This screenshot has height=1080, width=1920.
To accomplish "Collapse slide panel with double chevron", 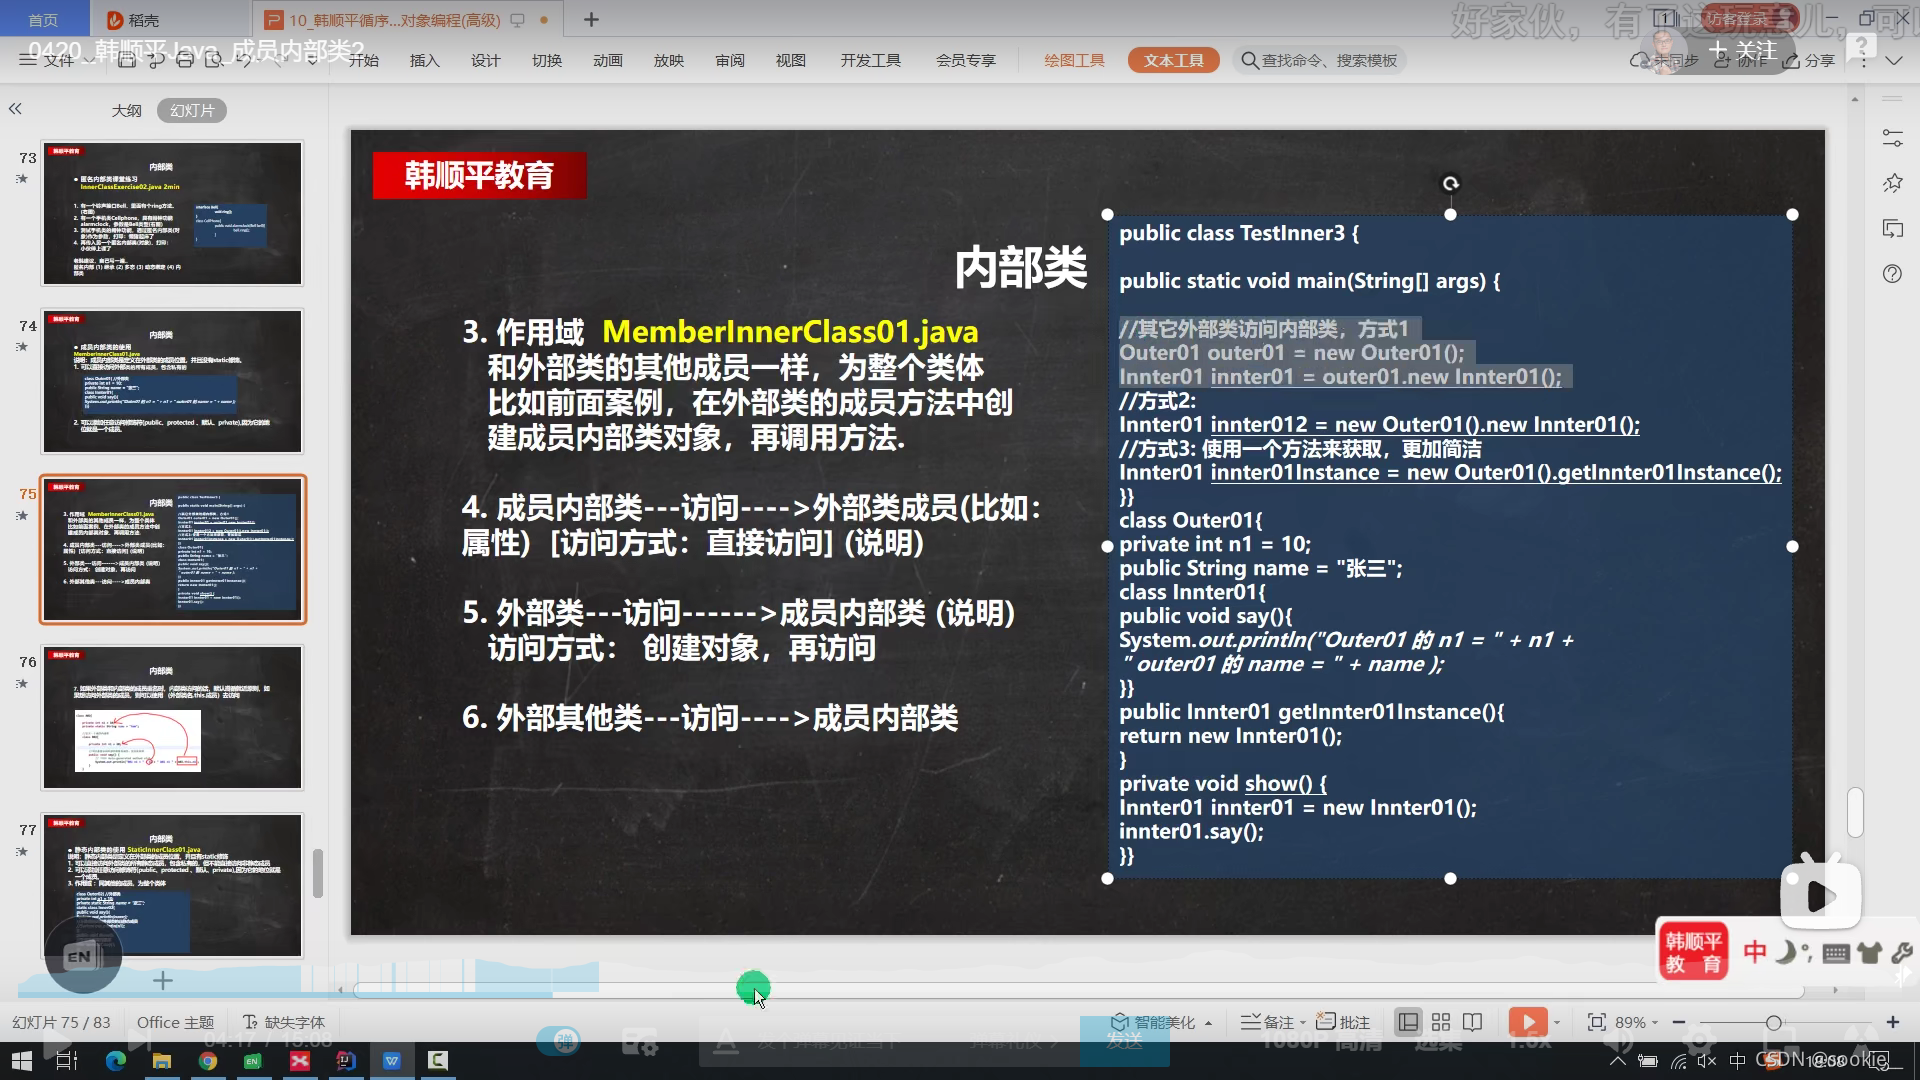I will point(15,109).
